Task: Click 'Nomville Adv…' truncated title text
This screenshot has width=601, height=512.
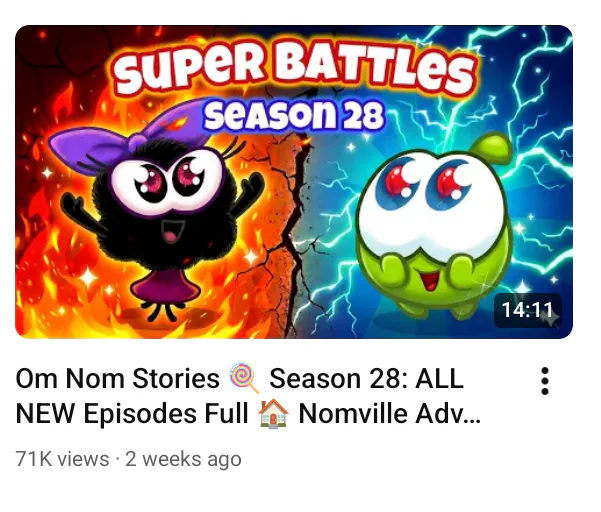Action: click(x=389, y=414)
